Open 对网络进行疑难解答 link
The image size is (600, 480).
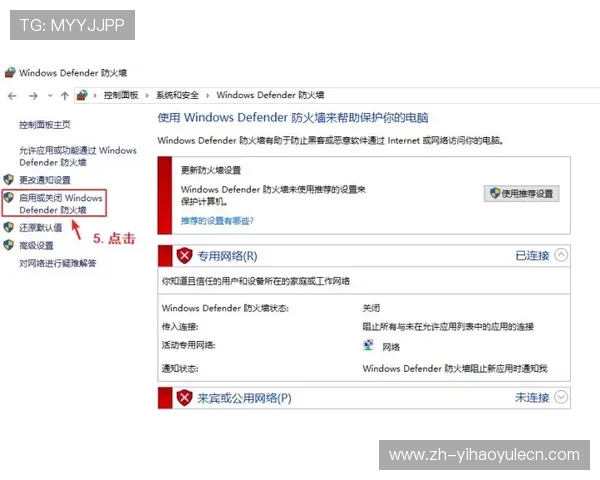click(58, 263)
